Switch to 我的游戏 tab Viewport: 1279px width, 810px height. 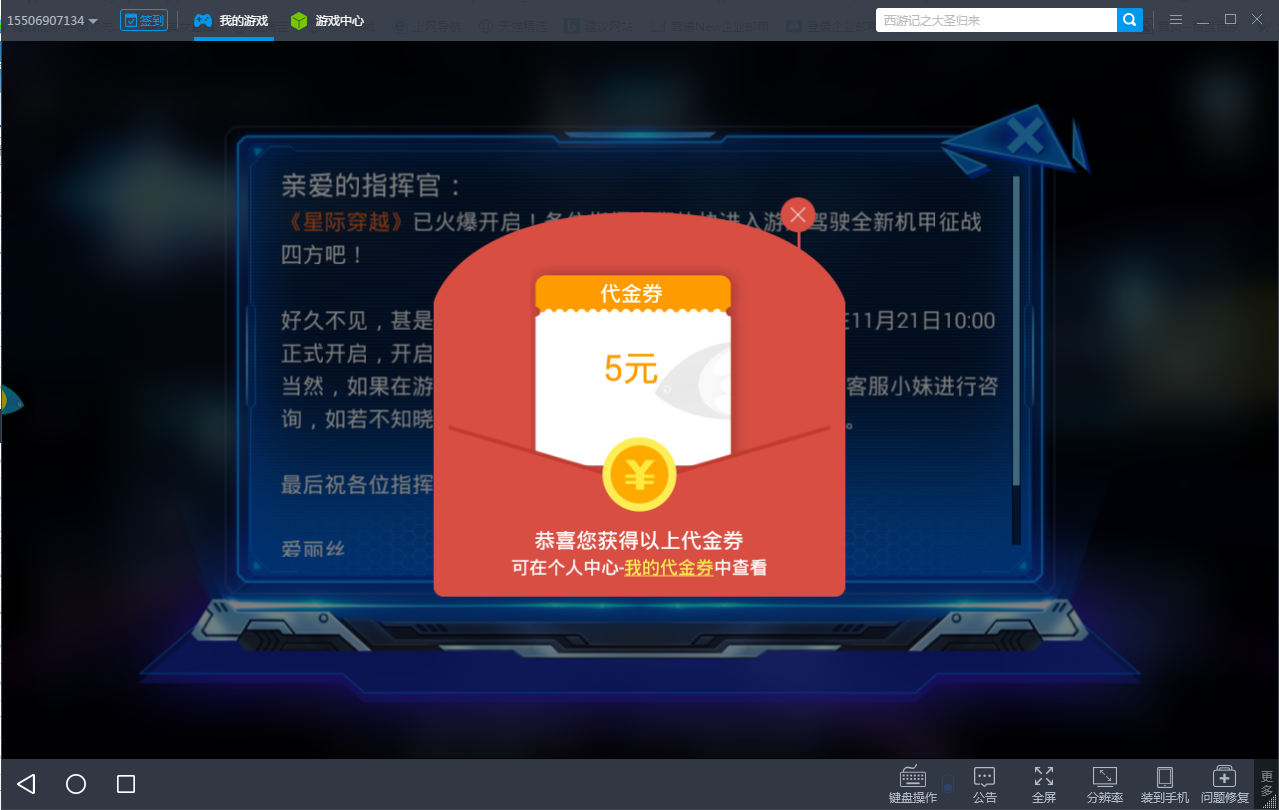(232, 20)
